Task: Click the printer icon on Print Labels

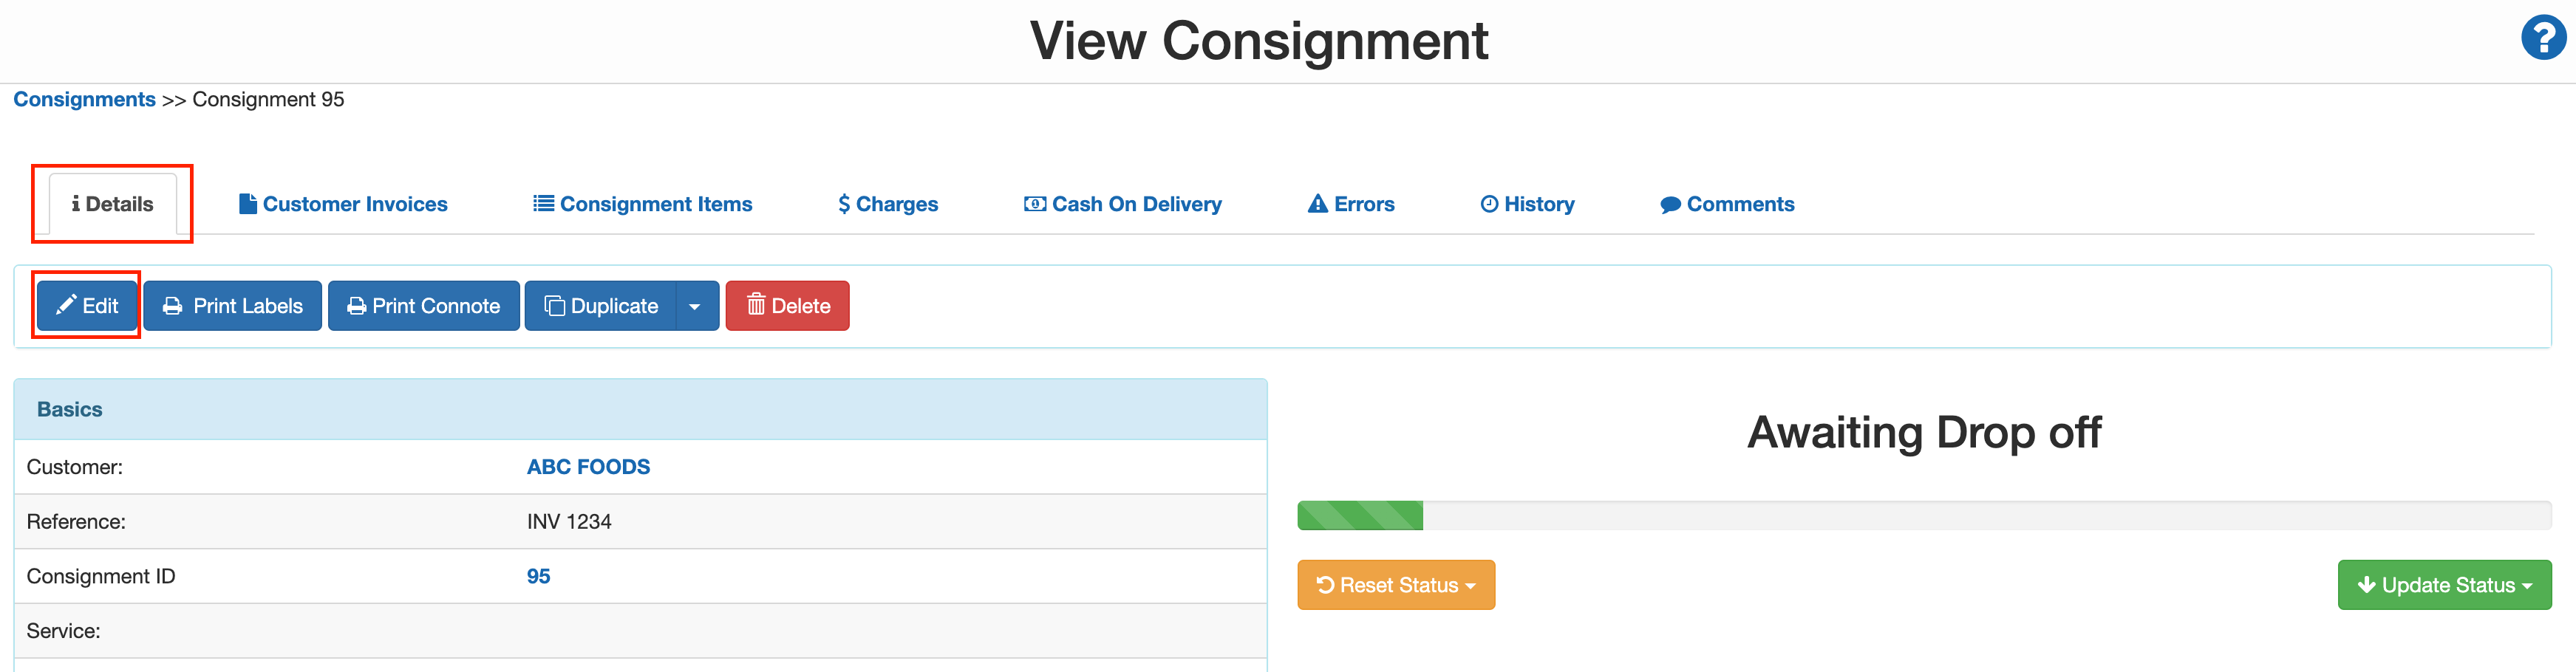Action: 172,305
